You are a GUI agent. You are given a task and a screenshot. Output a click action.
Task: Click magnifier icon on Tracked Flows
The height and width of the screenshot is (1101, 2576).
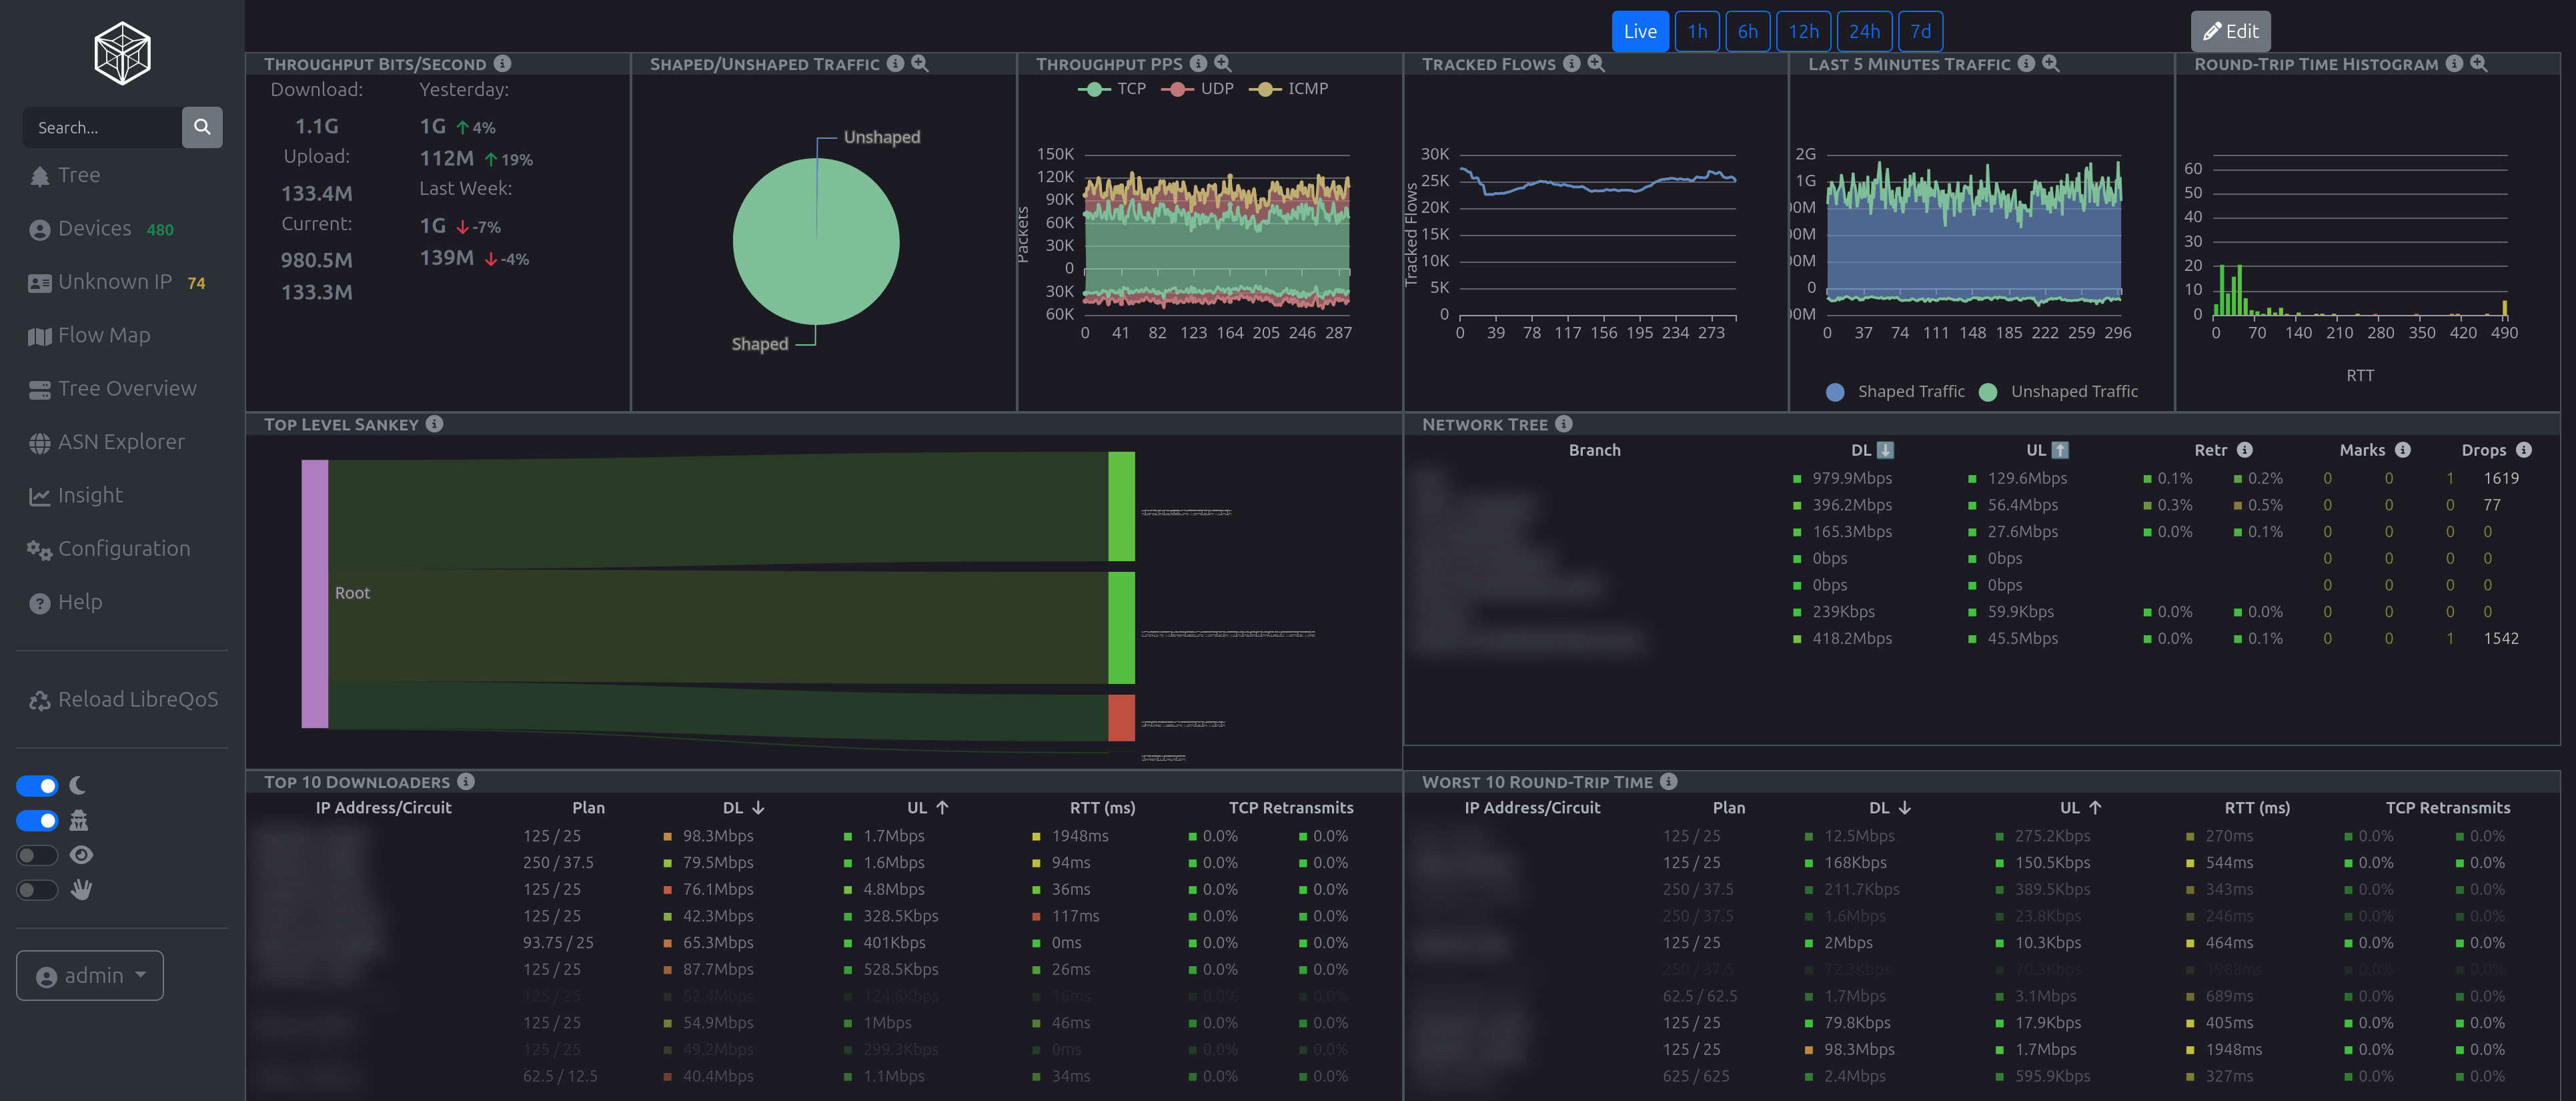1596,64
